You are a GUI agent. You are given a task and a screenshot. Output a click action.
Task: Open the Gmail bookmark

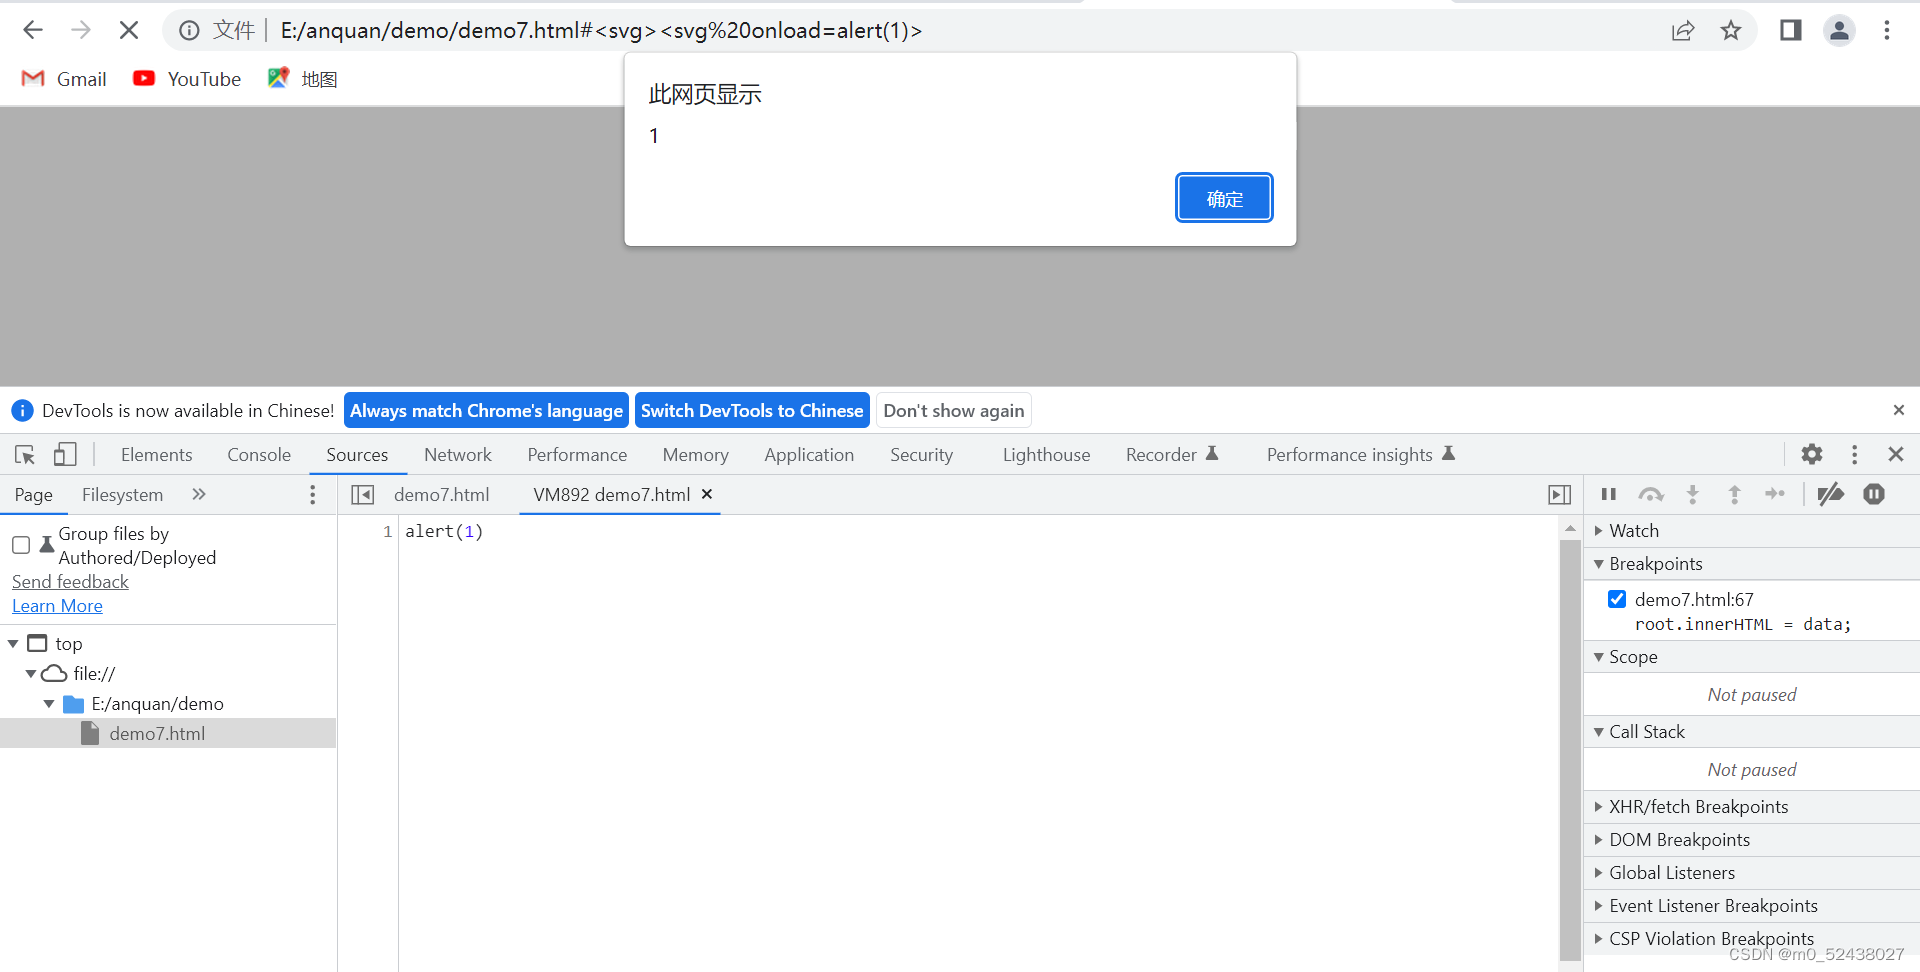(x=64, y=79)
